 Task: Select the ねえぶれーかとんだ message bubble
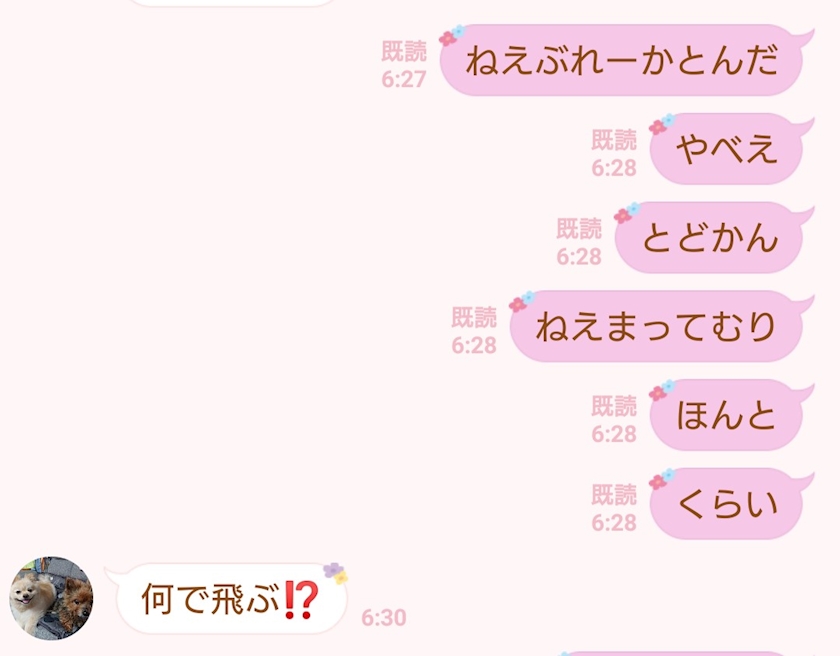(x=624, y=60)
